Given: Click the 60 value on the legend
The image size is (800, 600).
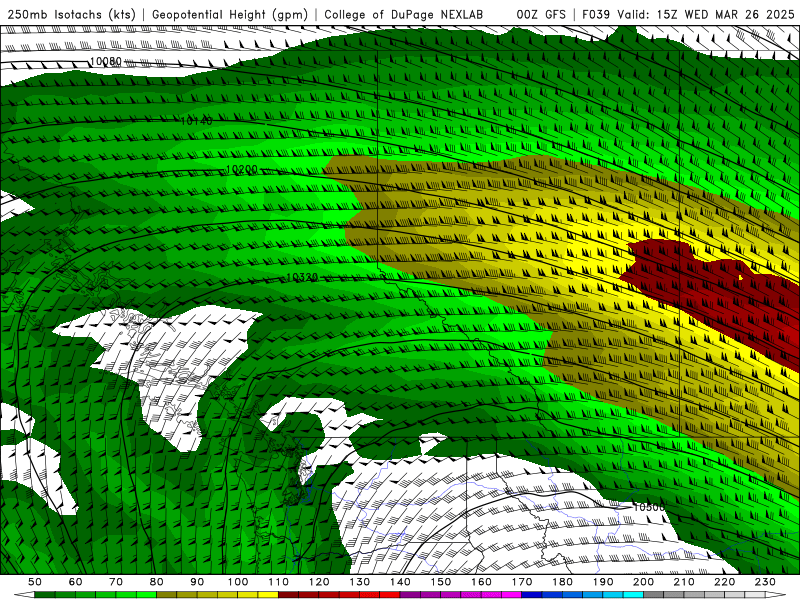Looking at the screenshot, I should click(x=75, y=582).
